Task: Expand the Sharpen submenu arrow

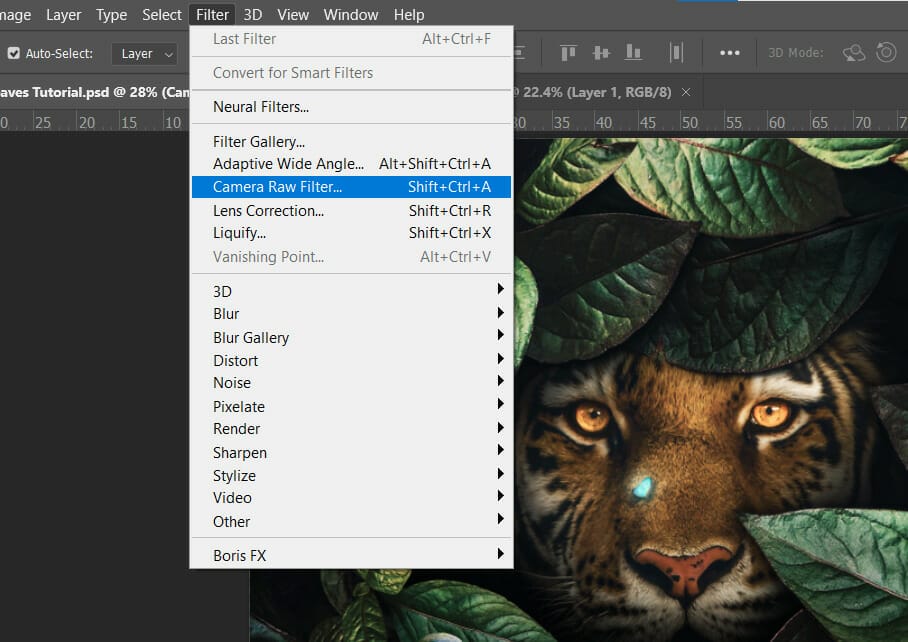Action: tap(500, 452)
